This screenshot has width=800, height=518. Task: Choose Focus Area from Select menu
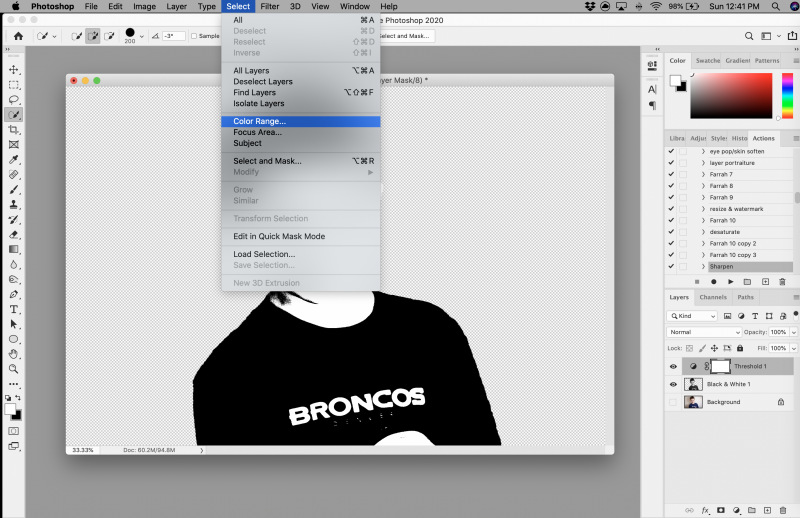pyautogui.click(x=301, y=132)
